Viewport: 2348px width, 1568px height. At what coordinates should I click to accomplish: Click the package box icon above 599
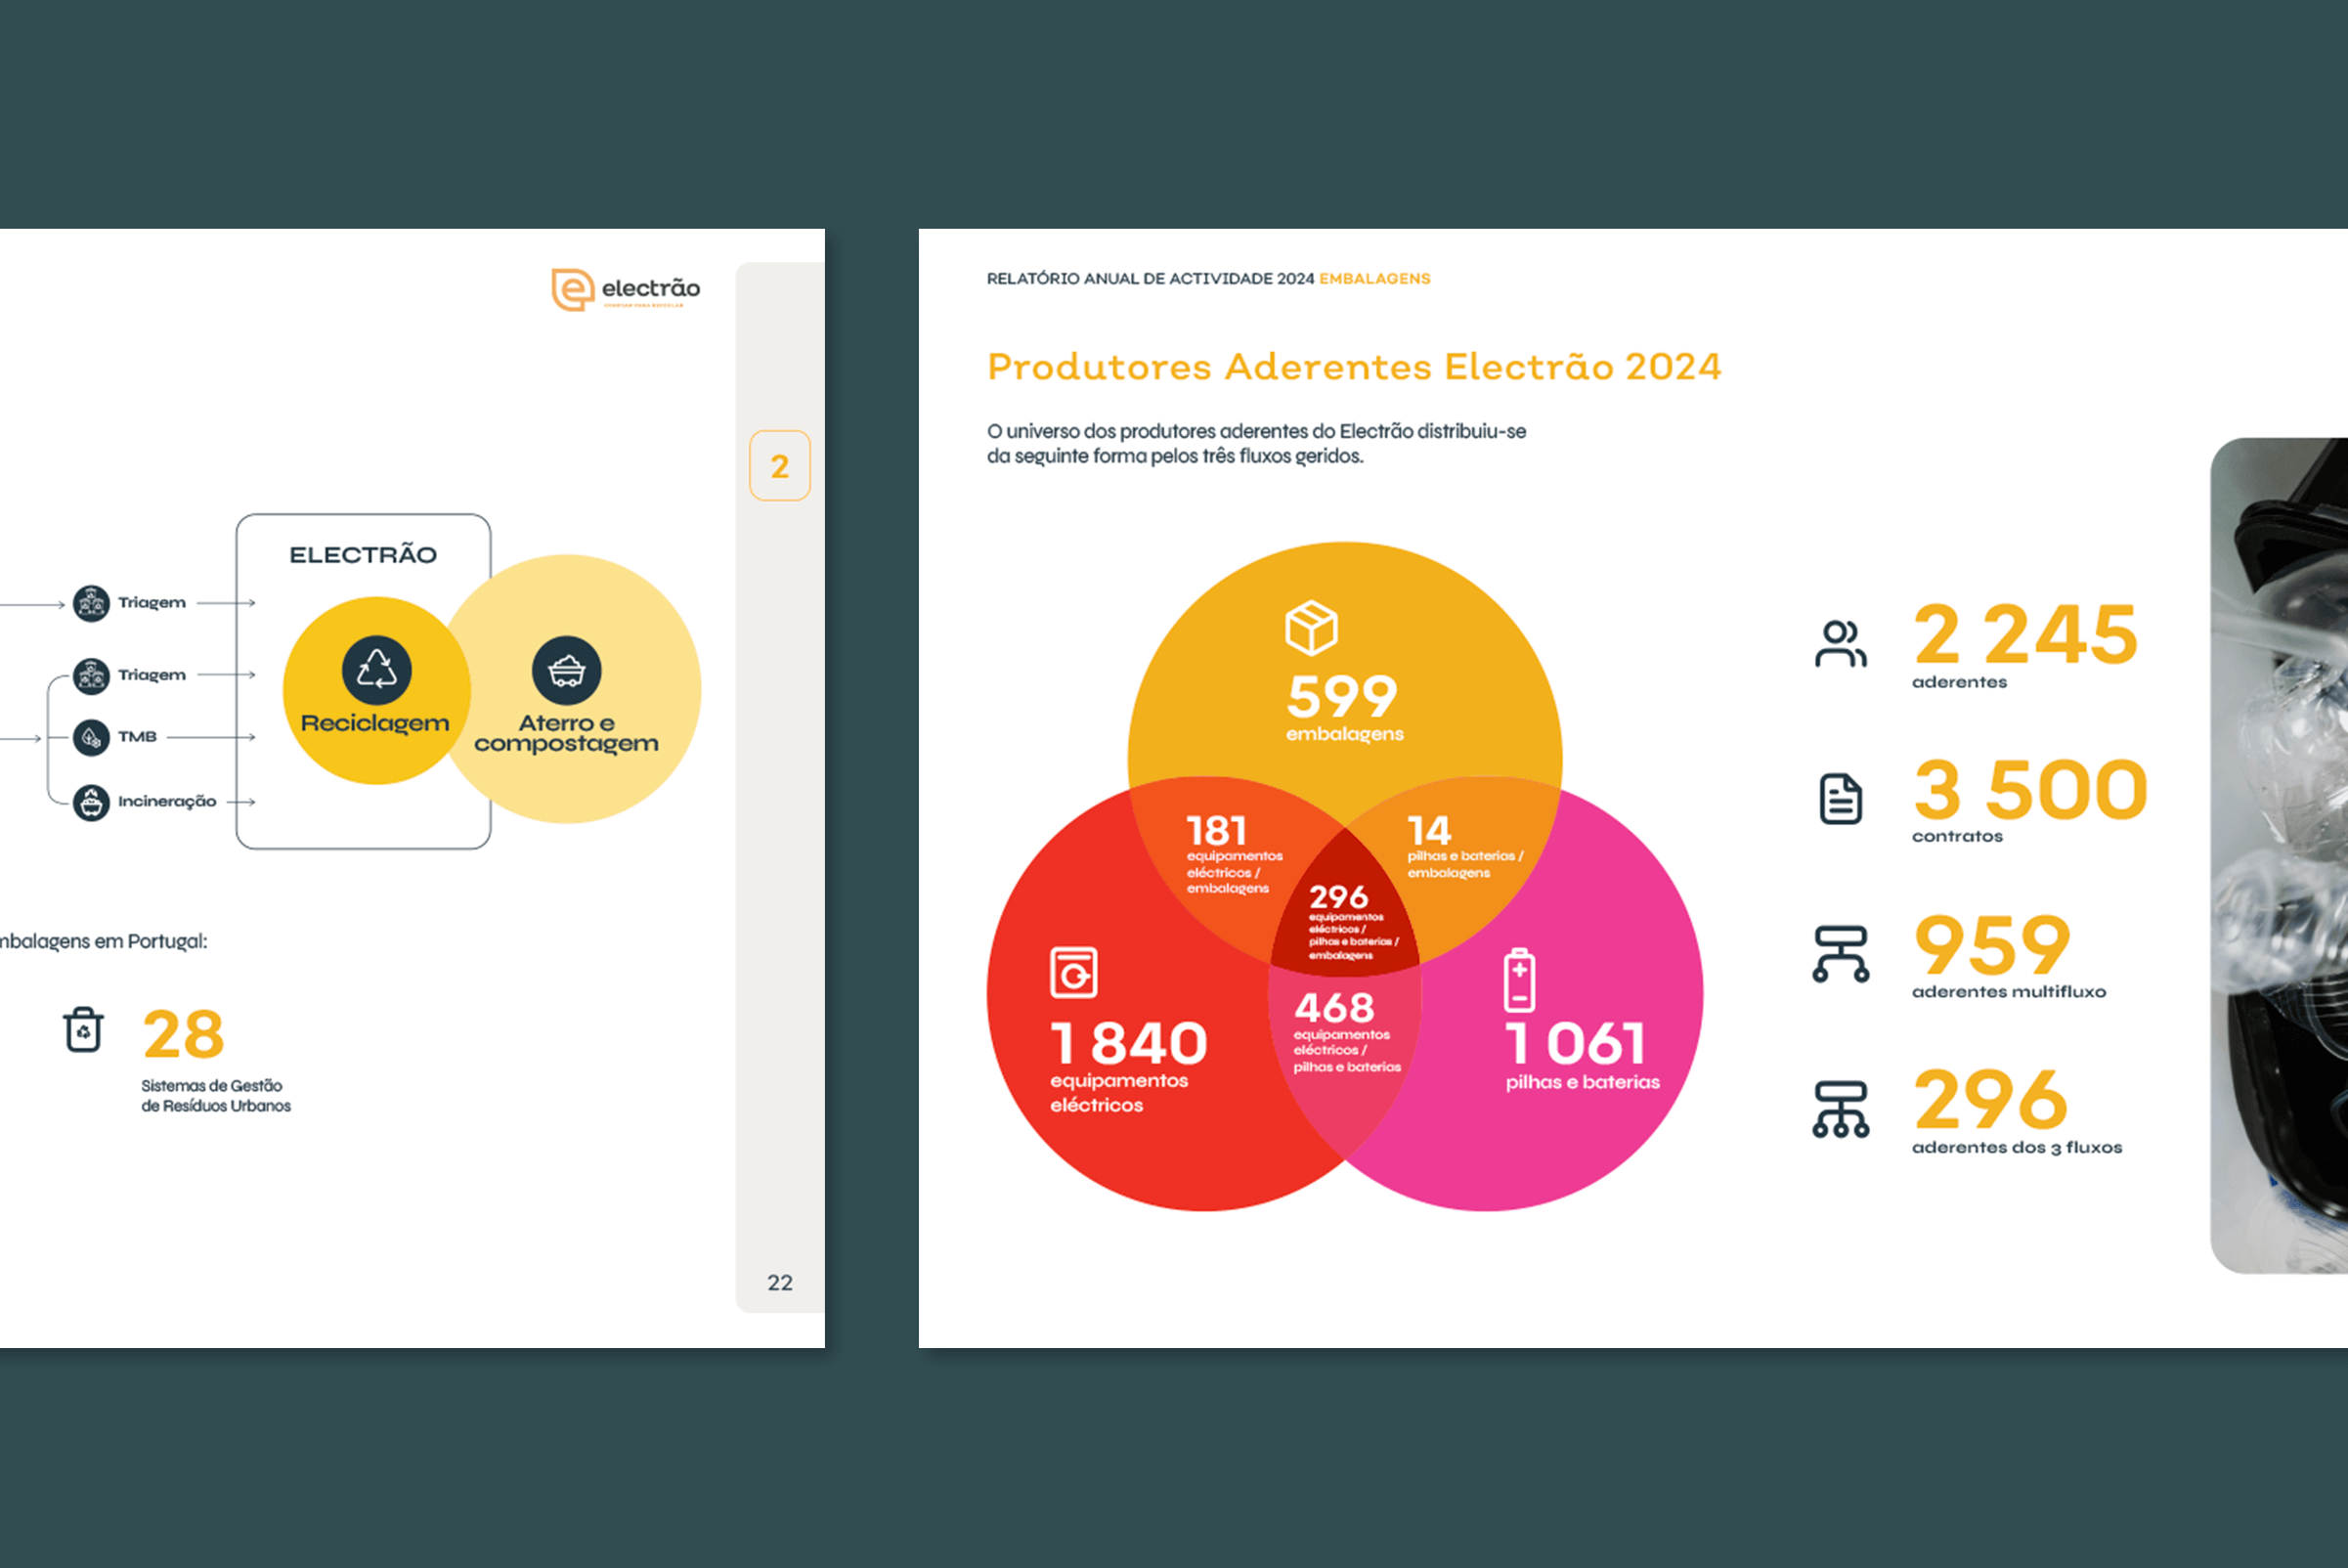[x=1311, y=628]
